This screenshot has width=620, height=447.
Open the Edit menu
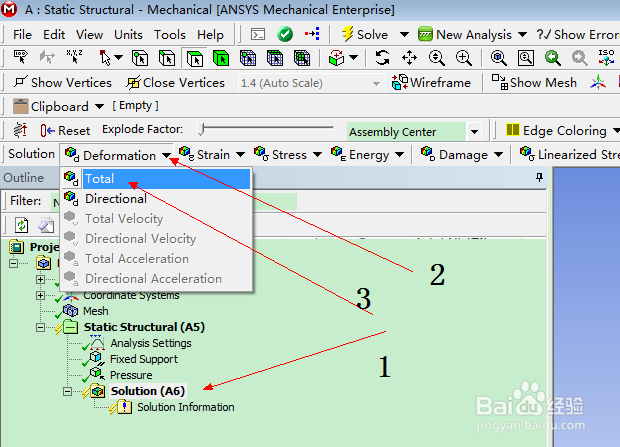(54, 35)
